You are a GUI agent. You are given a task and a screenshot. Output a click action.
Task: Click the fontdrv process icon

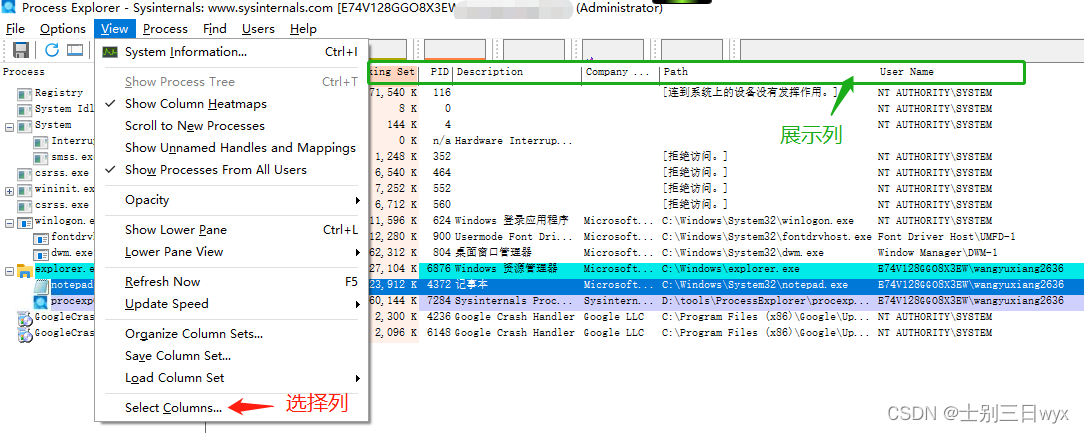[x=41, y=237]
